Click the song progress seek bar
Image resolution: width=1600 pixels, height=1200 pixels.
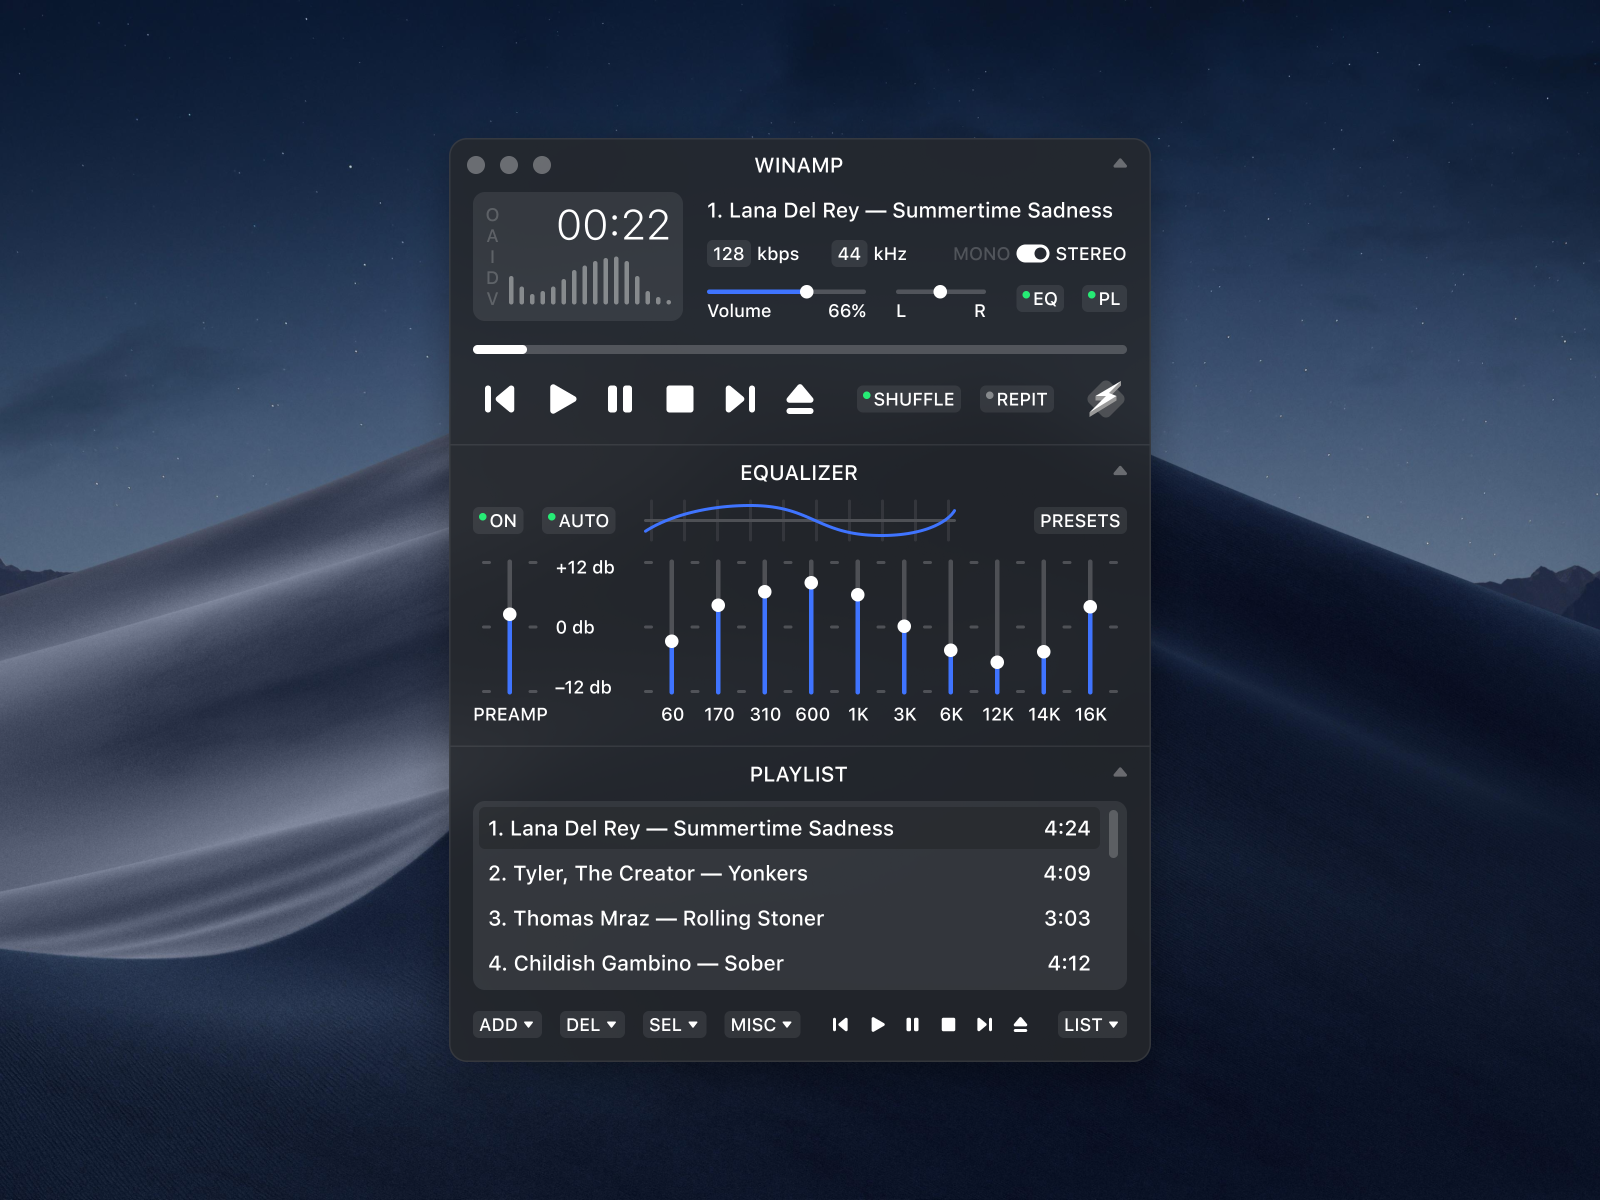click(x=800, y=349)
